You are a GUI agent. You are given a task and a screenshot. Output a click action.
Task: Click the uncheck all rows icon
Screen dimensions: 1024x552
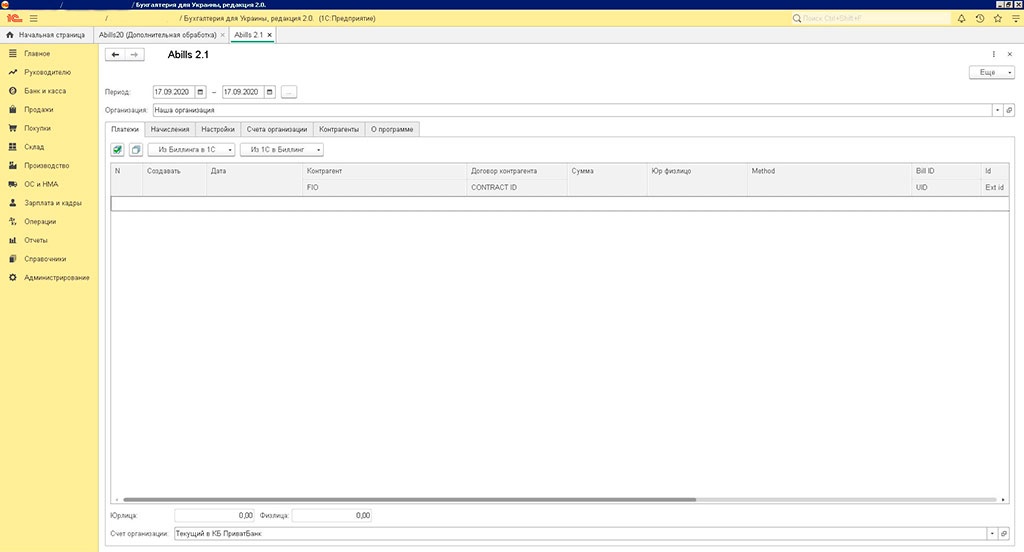[136, 150]
